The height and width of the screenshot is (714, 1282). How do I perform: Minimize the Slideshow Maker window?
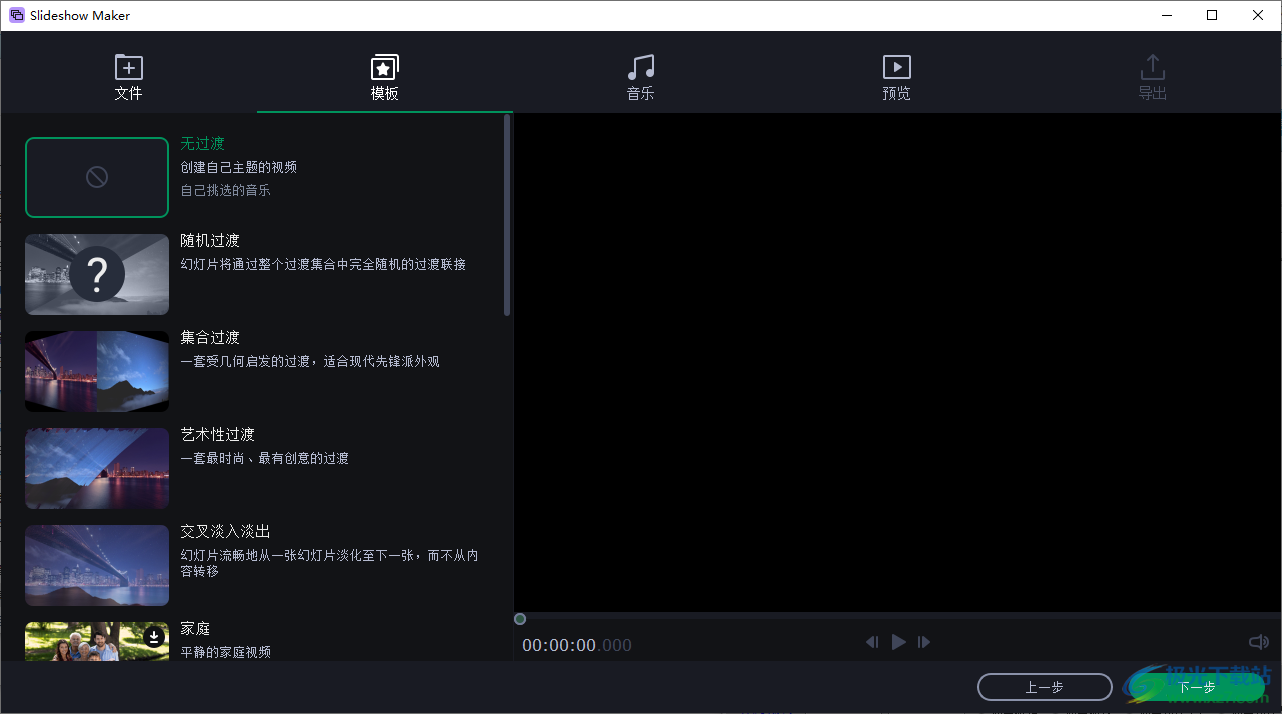point(1166,15)
